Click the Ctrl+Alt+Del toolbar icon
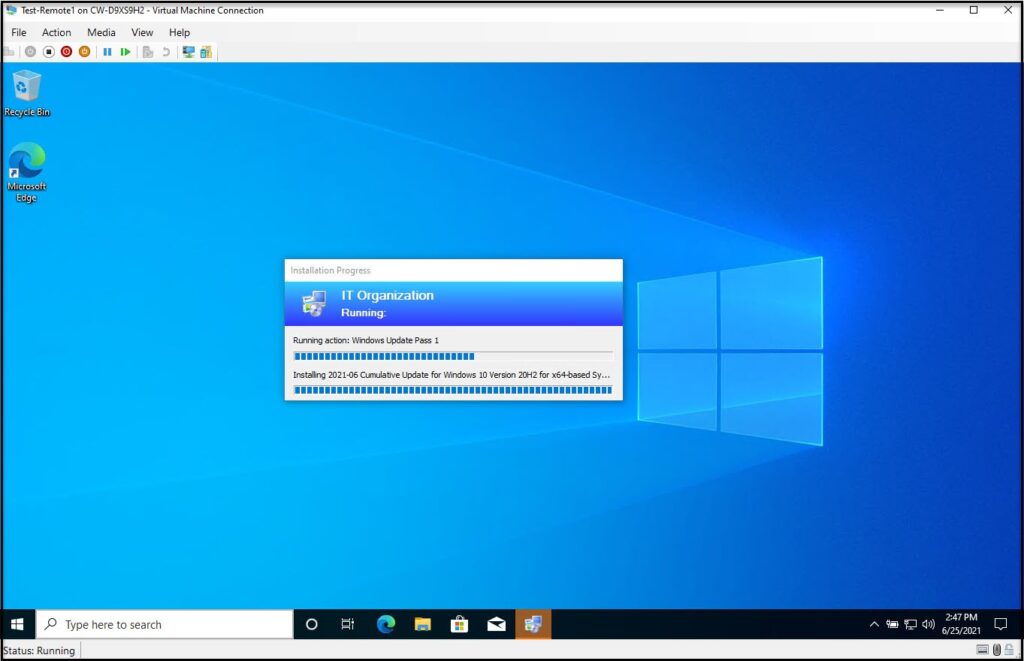 coord(9,52)
